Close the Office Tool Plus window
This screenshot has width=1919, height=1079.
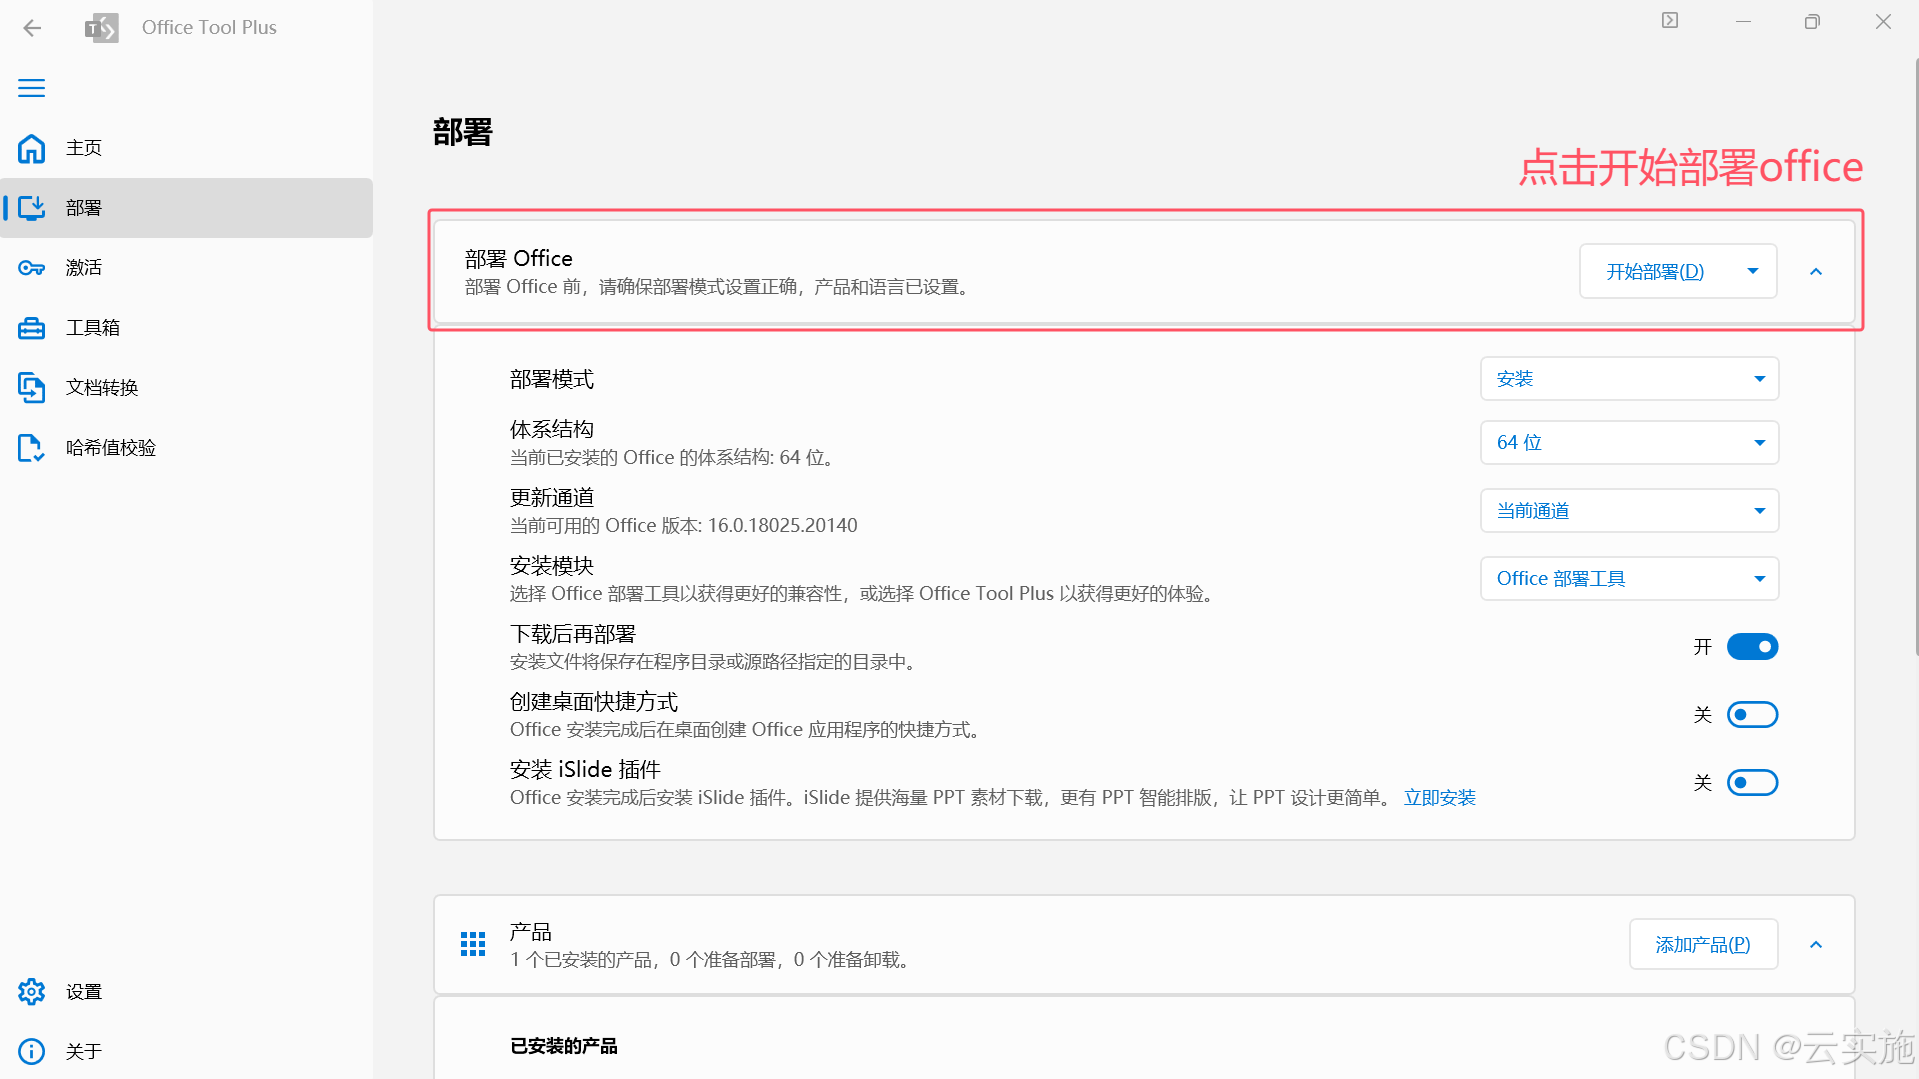click(x=1883, y=21)
